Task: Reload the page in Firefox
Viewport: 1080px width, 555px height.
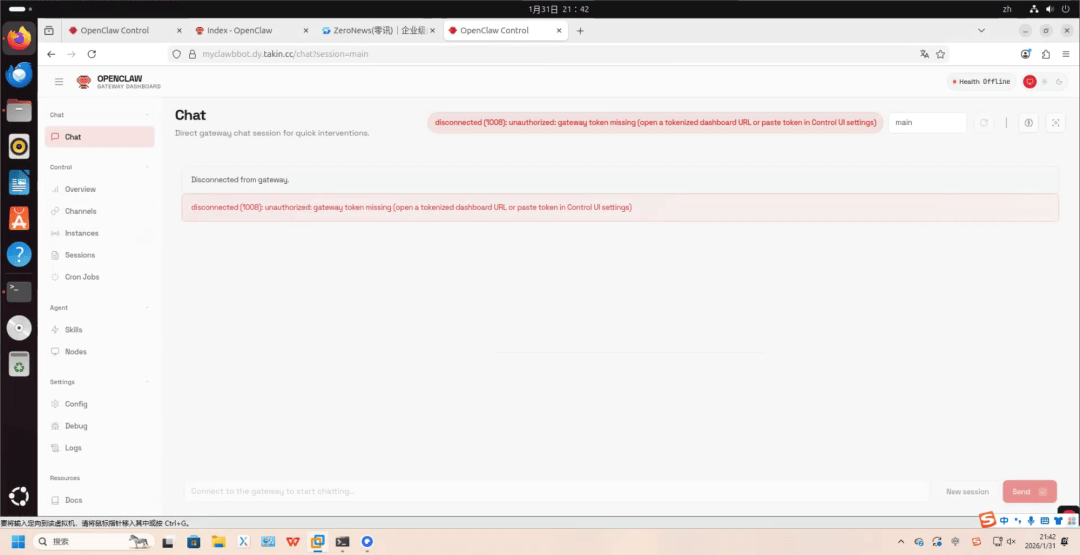Action: [x=92, y=54]
